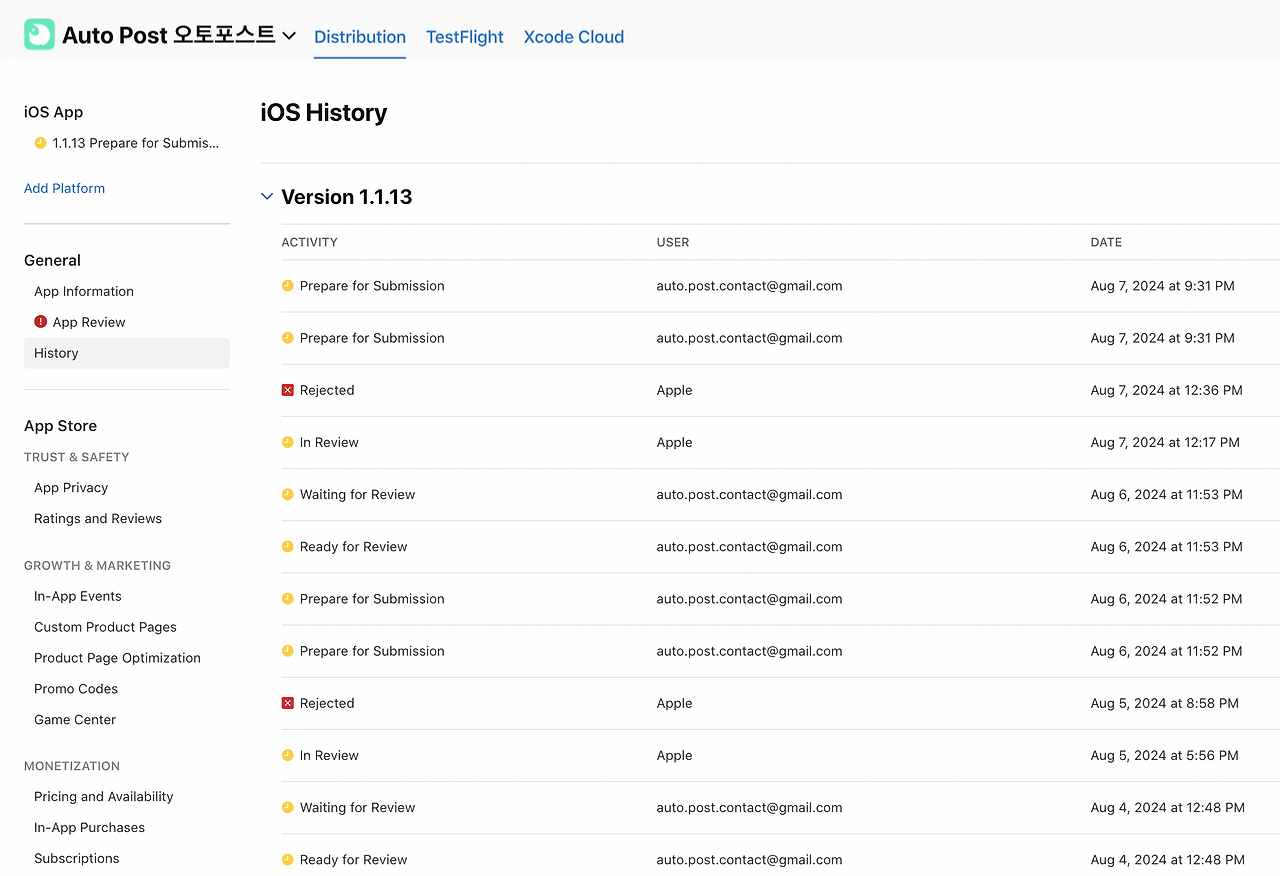Screen dimensions: 1280x876
Task: Collapse the Version 1.1.13 section chevron
Action: [267, 197]
